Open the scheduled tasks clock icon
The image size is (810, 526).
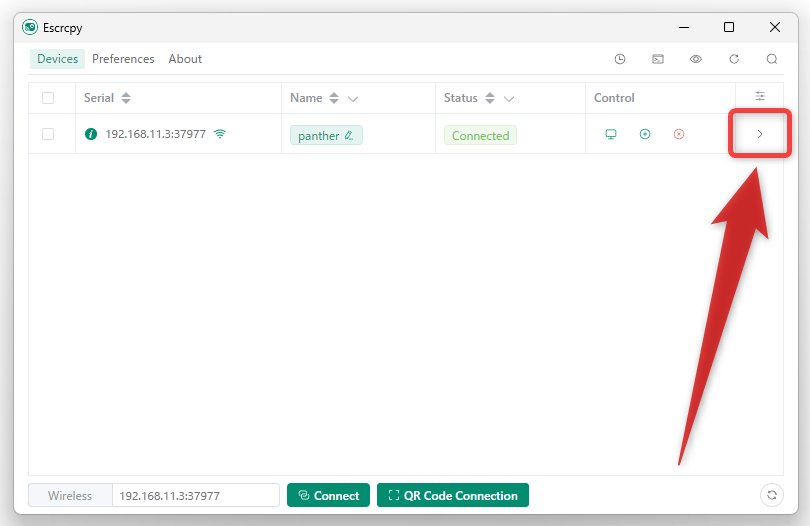click(x=620, y=59)
